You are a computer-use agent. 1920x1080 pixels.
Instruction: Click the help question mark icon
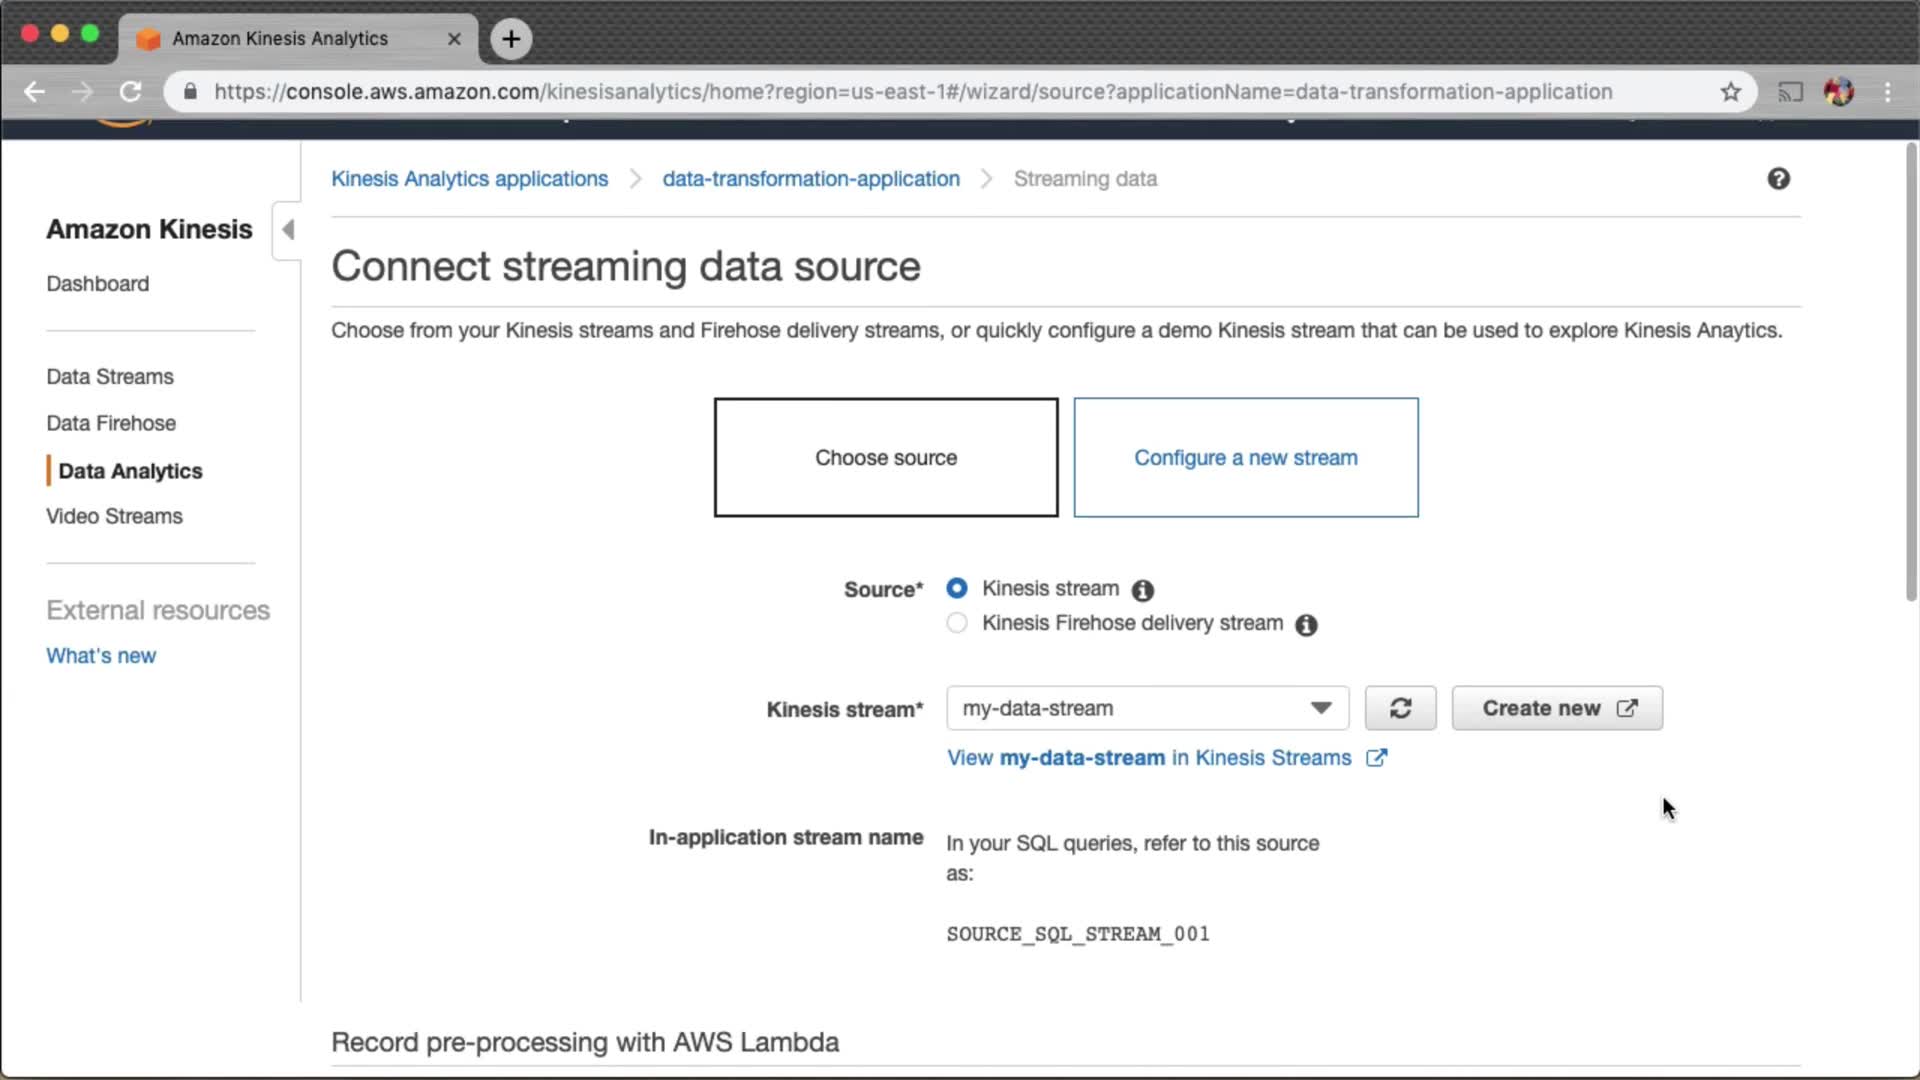(x=1778, y=179)
